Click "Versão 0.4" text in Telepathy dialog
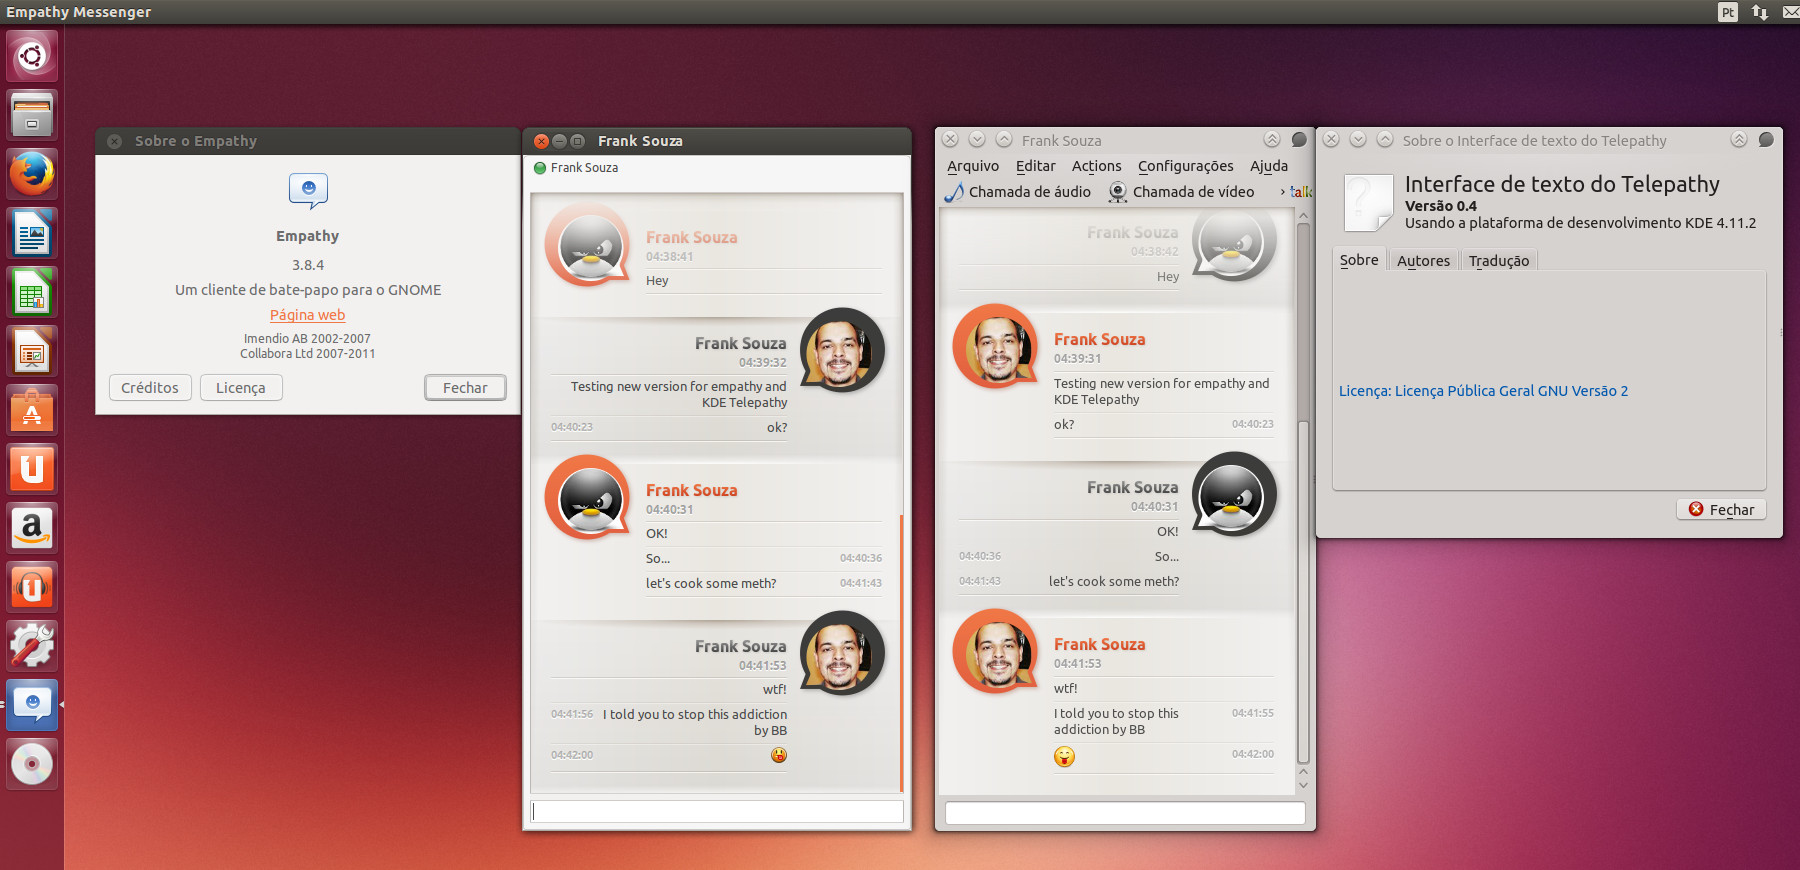The height and width of the screenshot is (870, 1800). point(1440,206)
